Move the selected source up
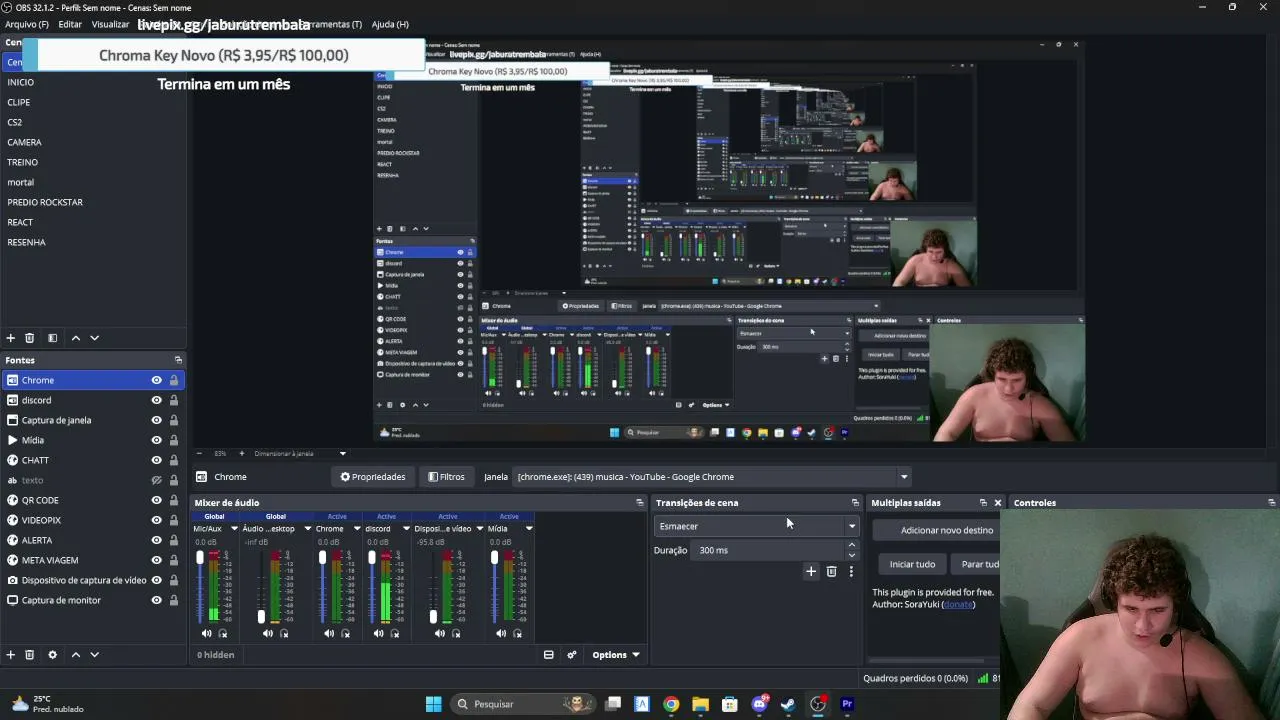The image size is (1280, 720). click(75, 655)
